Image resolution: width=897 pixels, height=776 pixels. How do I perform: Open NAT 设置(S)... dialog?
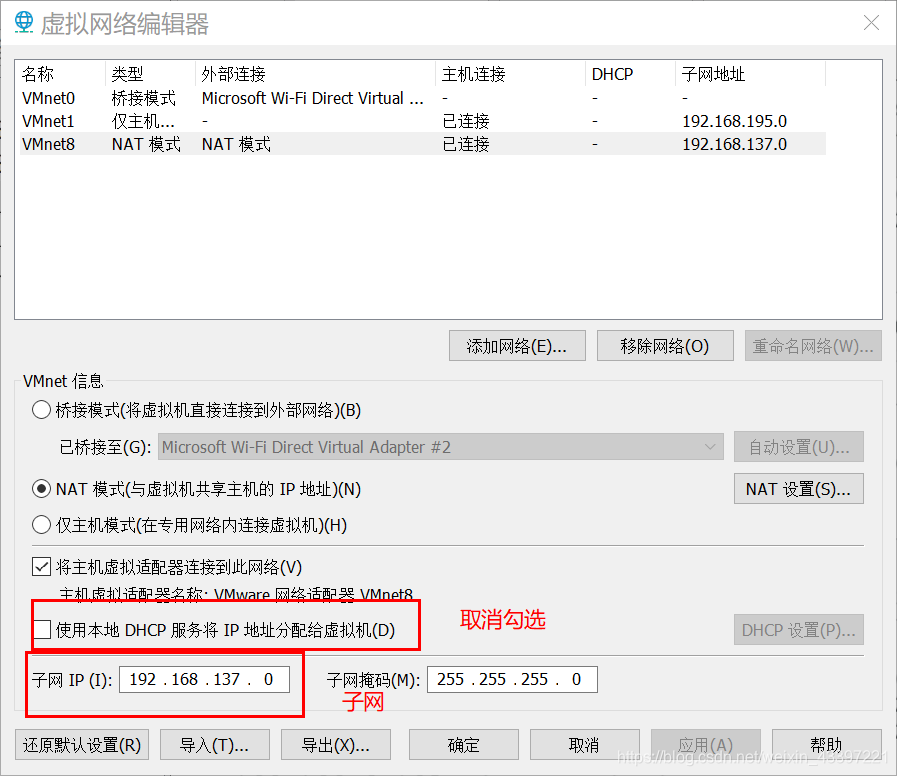(x=799, y=489)
